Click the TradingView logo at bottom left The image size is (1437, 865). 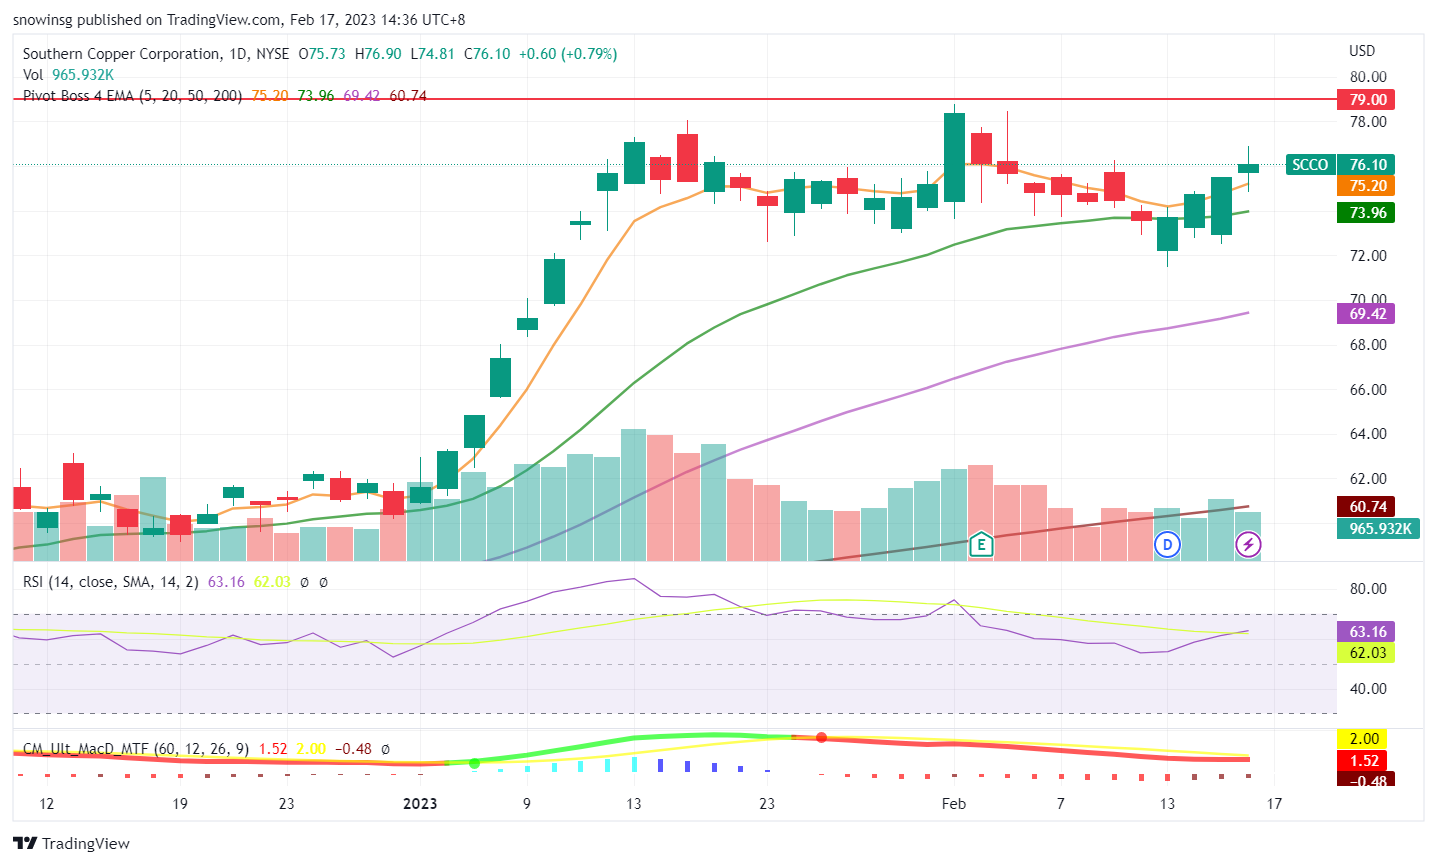pyautogui.click(x=72, y=843)
